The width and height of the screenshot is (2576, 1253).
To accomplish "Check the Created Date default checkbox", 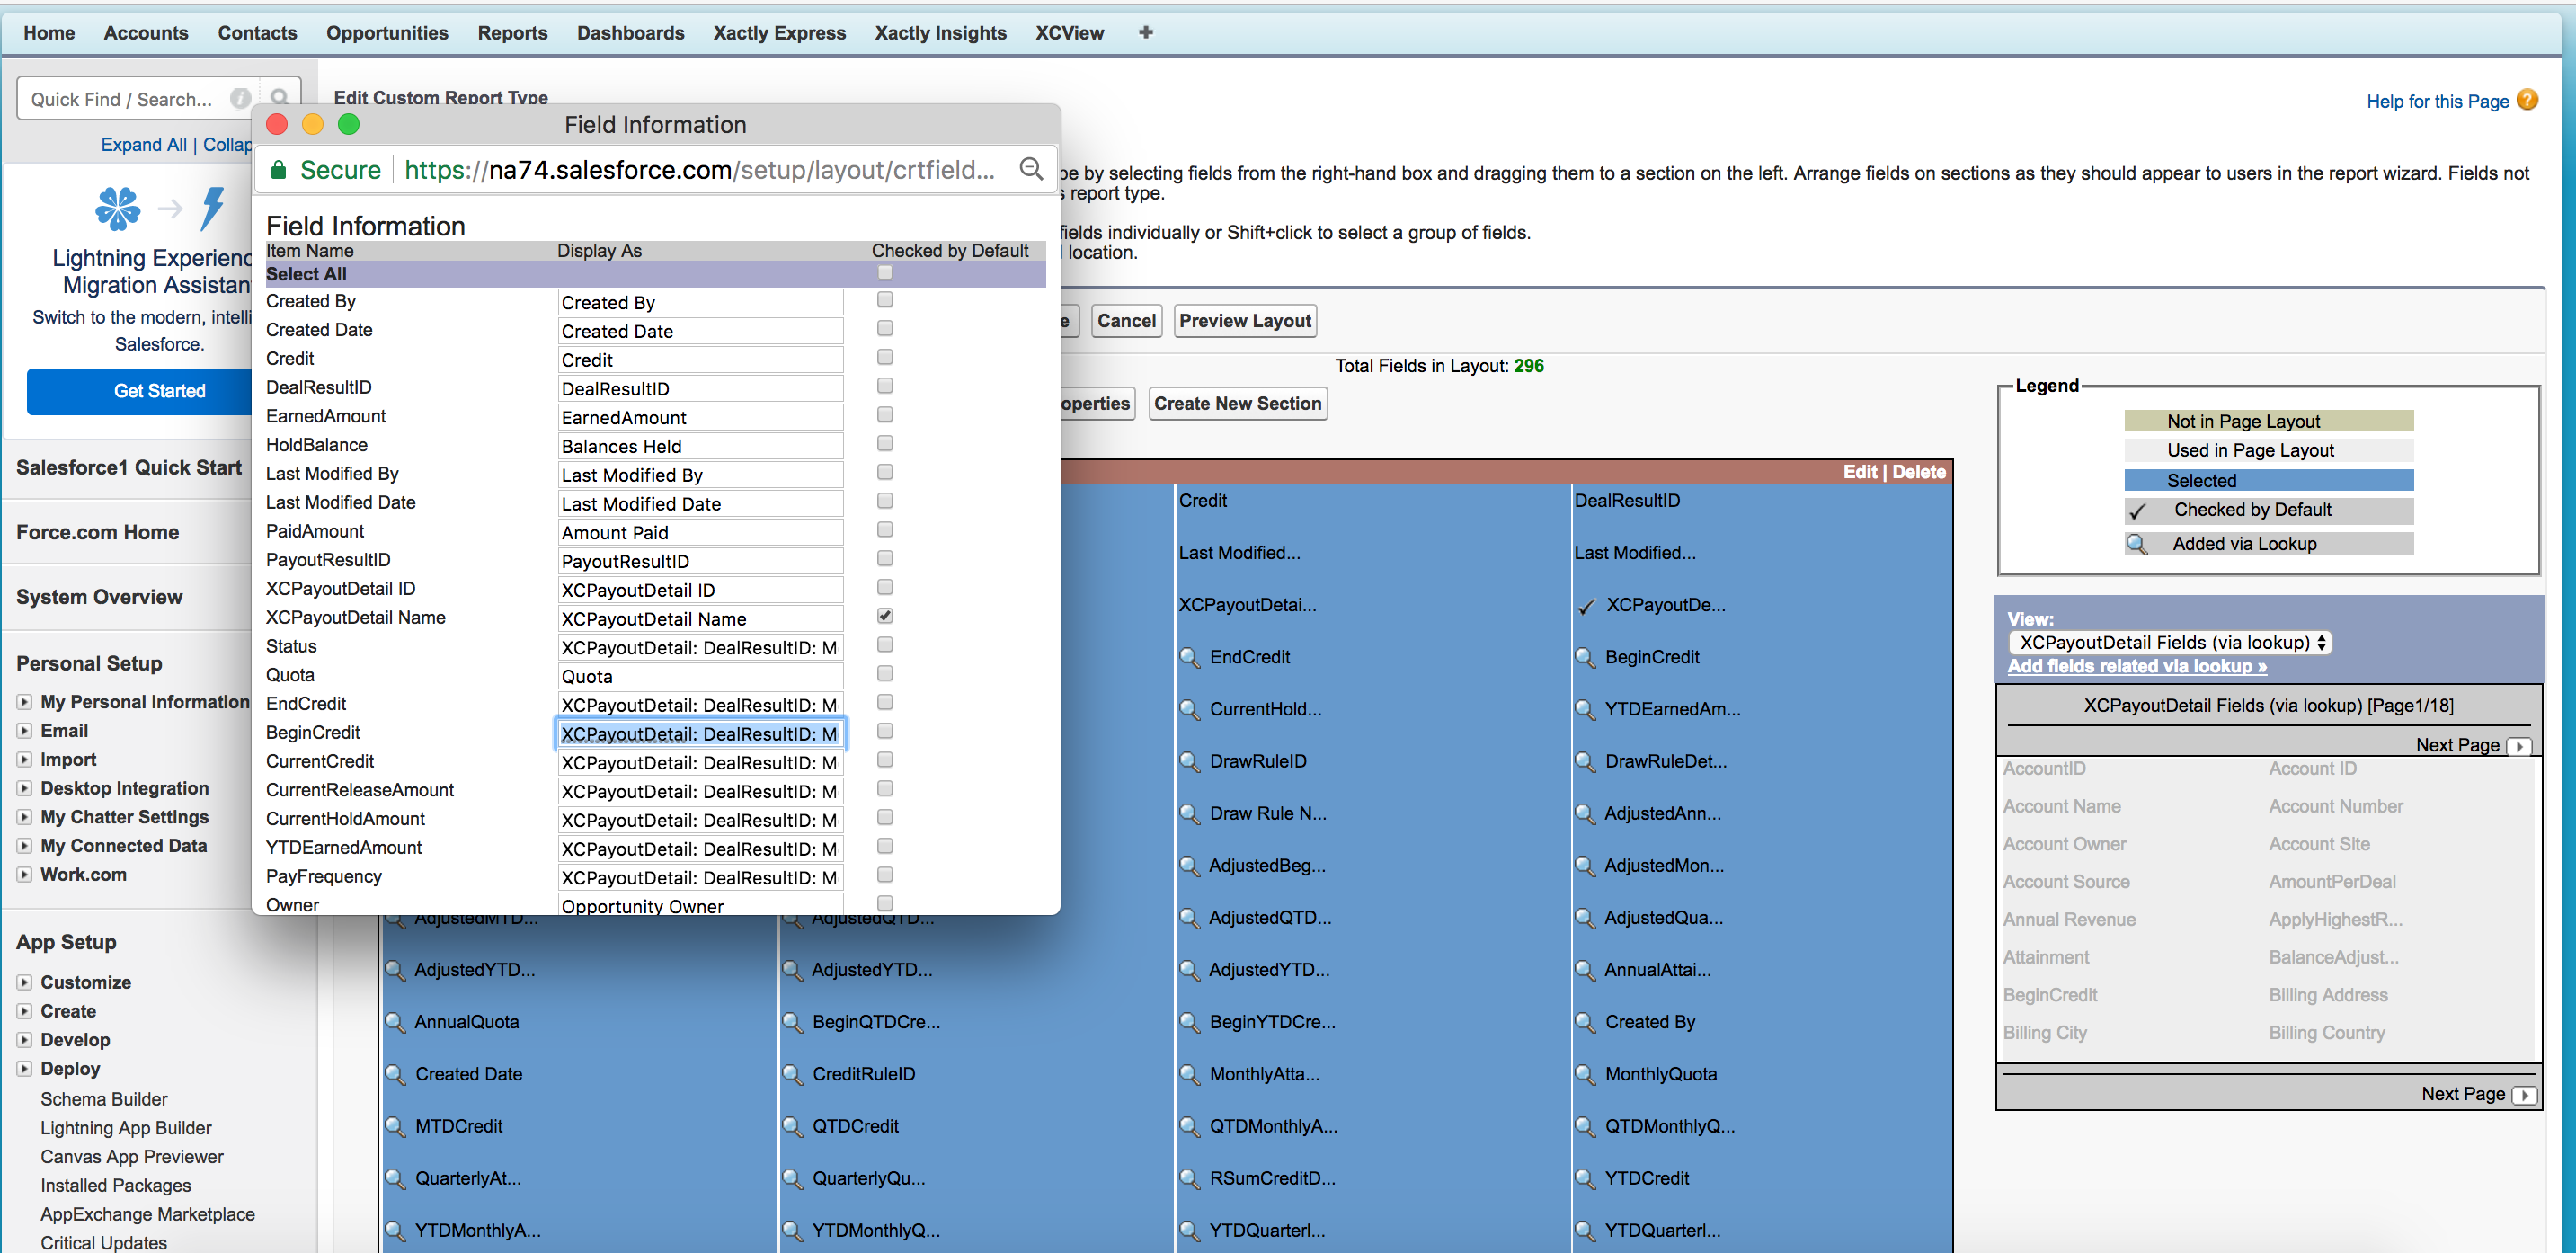I will point(885,328).
